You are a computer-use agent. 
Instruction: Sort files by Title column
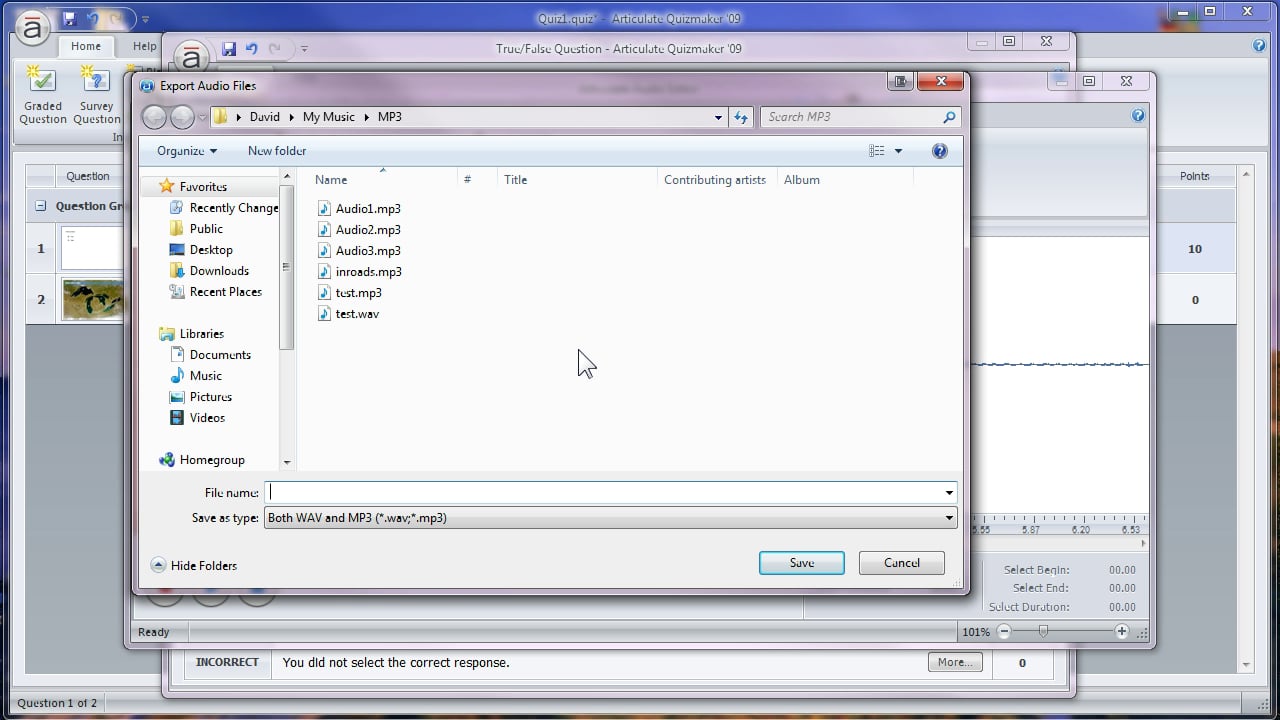(x=515, y=180)
